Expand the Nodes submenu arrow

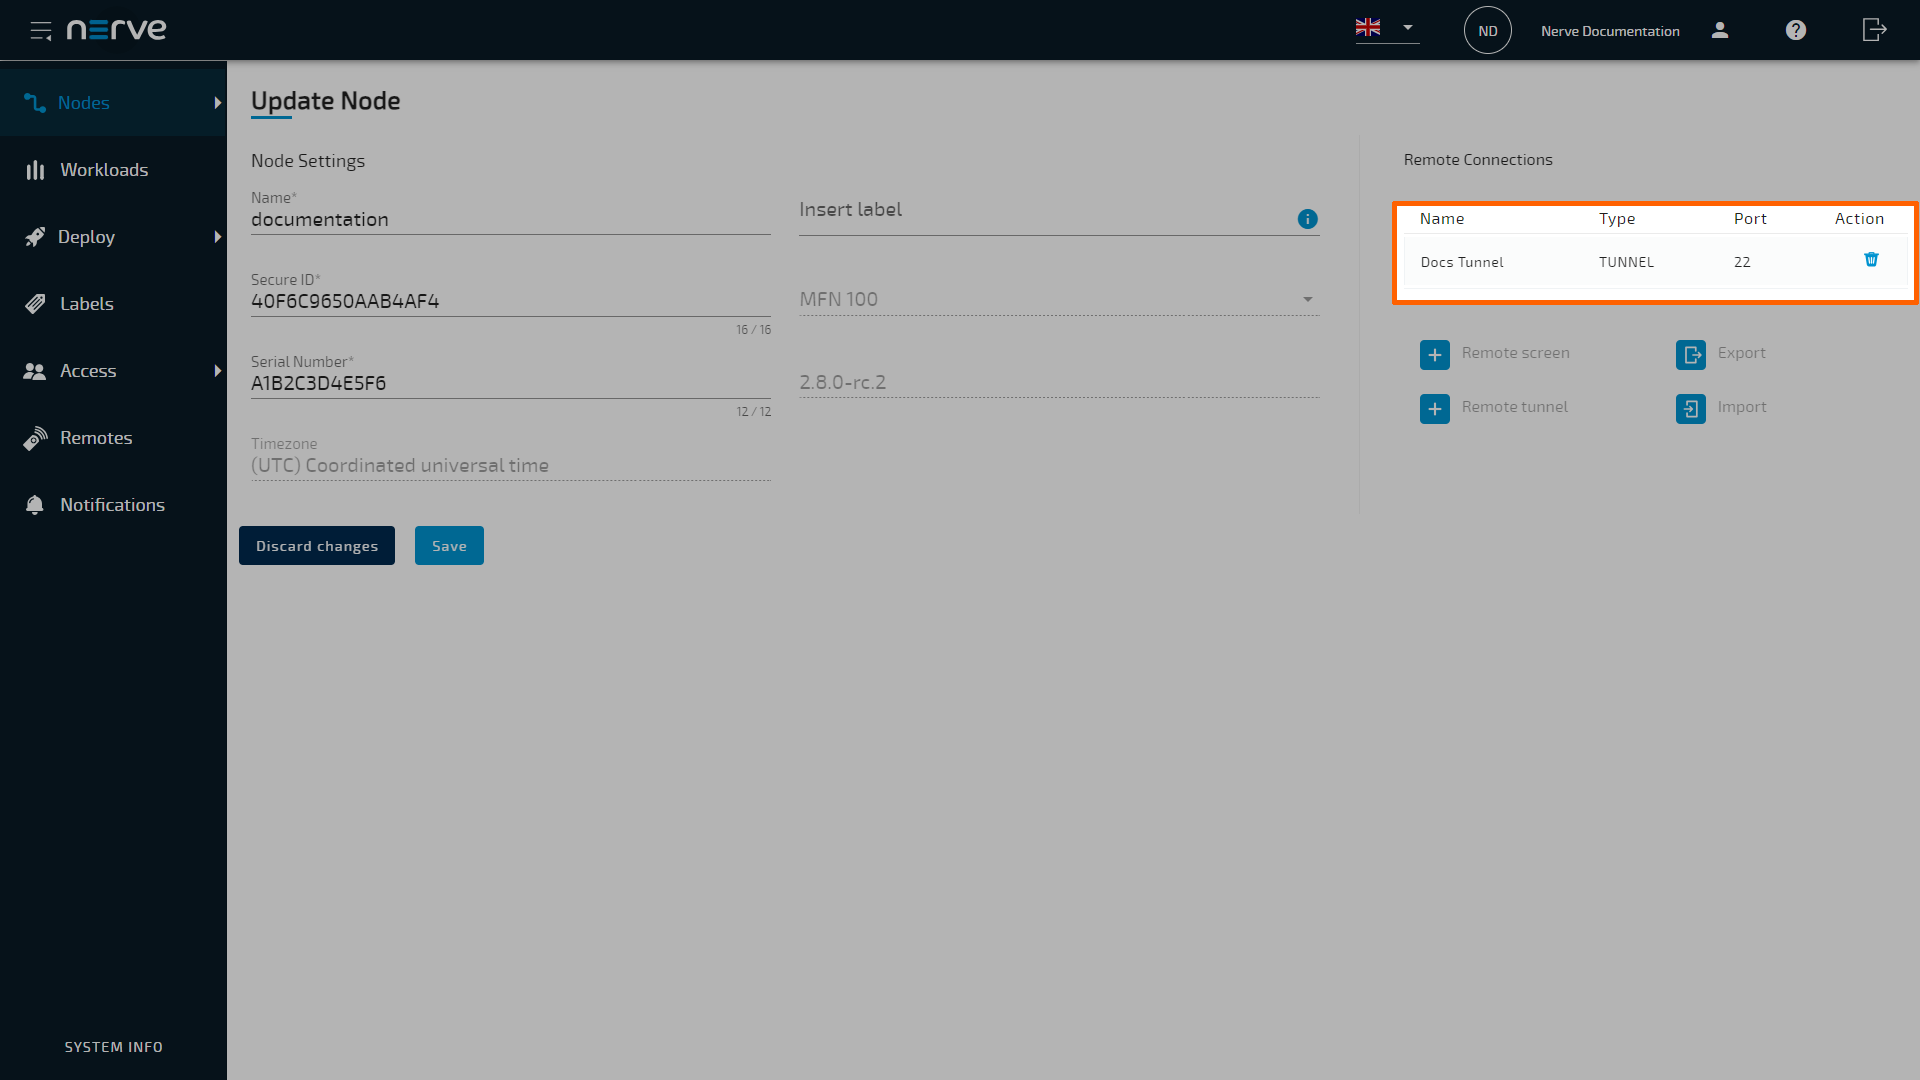[217, 103]
